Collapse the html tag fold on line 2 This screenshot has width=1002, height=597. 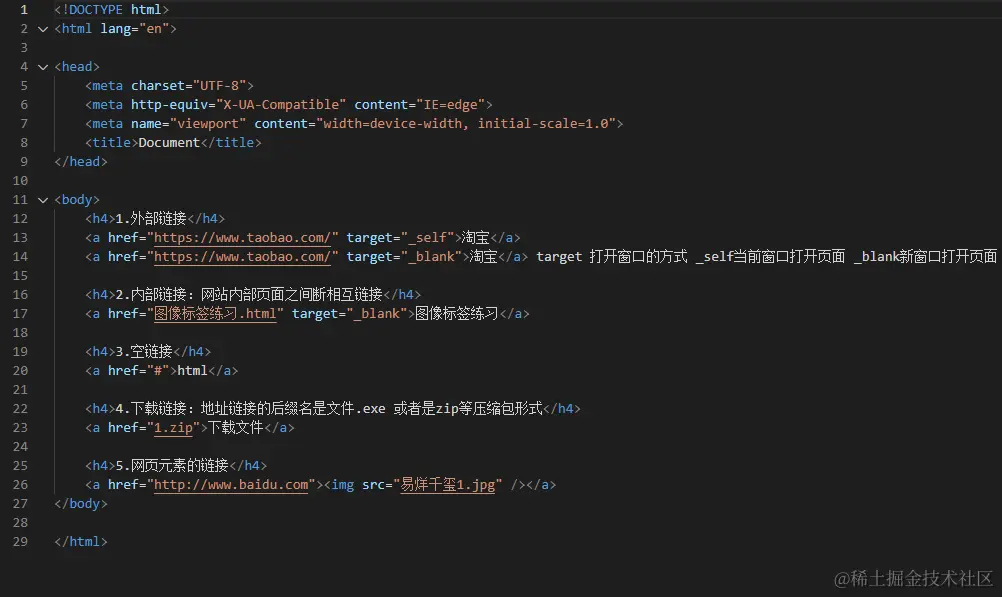[x=43, y=29]
